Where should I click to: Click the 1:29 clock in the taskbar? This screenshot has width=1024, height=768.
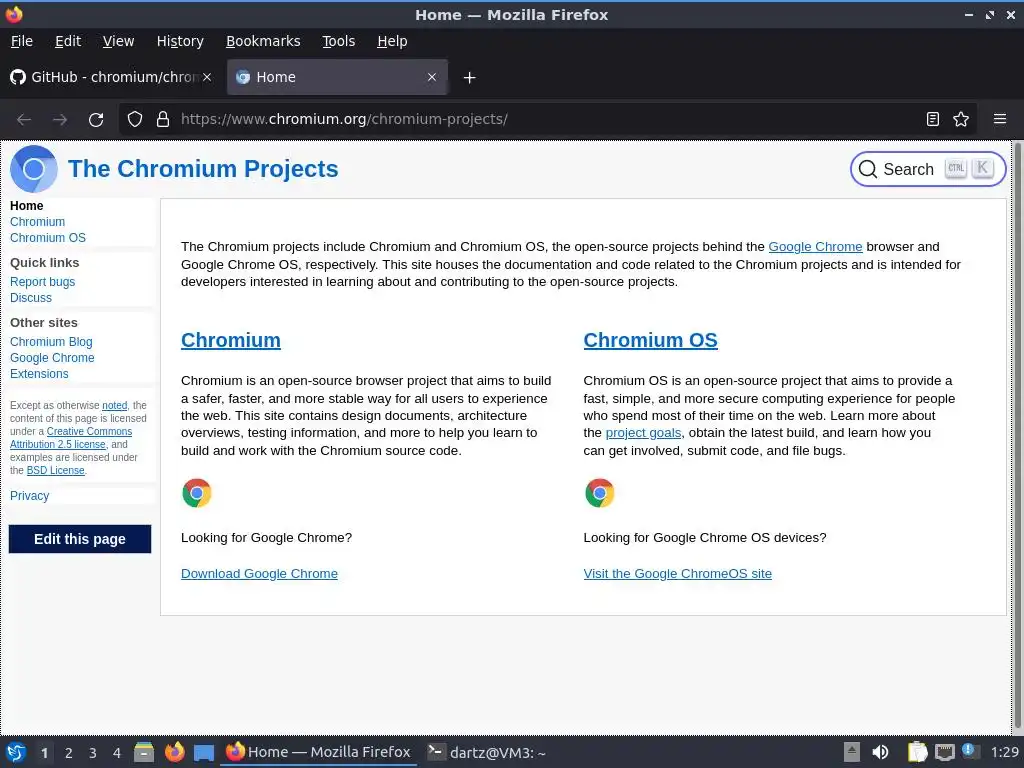click(1004, 752)
